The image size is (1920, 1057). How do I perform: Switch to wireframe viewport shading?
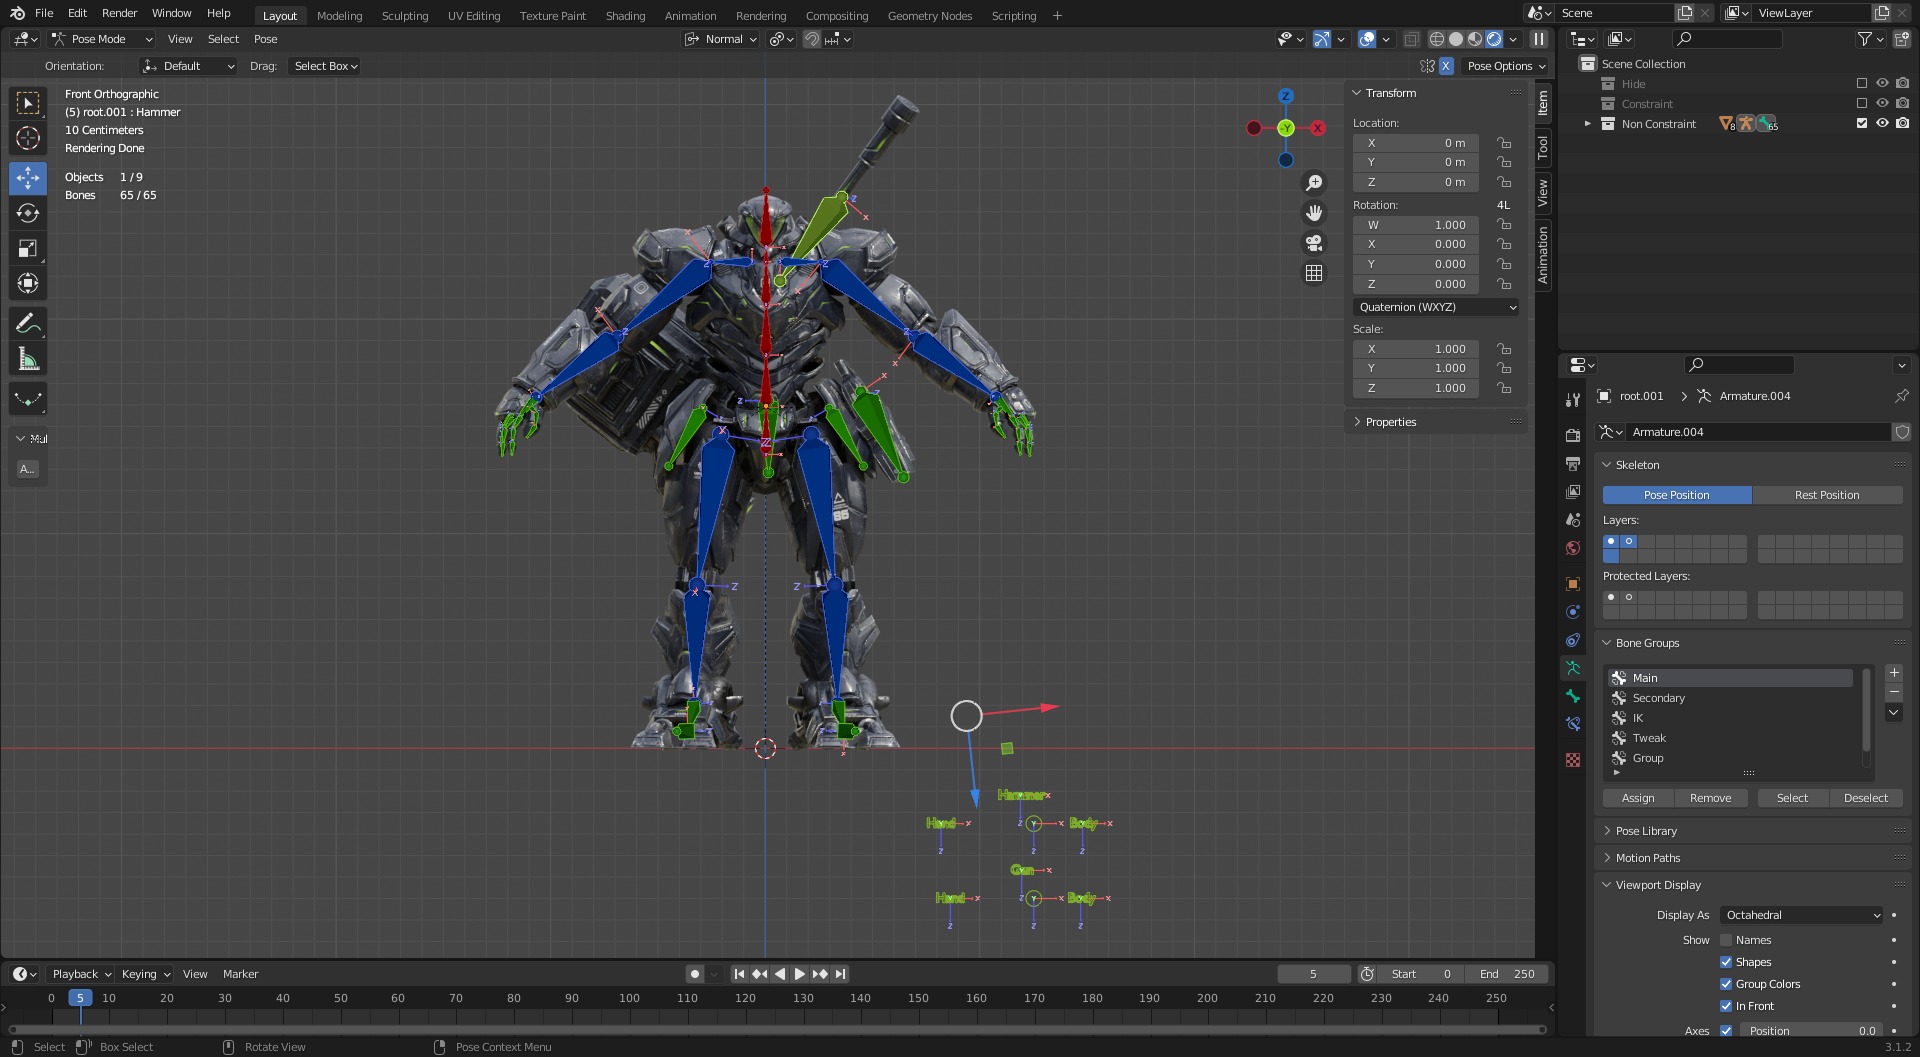click(1437, 39)
